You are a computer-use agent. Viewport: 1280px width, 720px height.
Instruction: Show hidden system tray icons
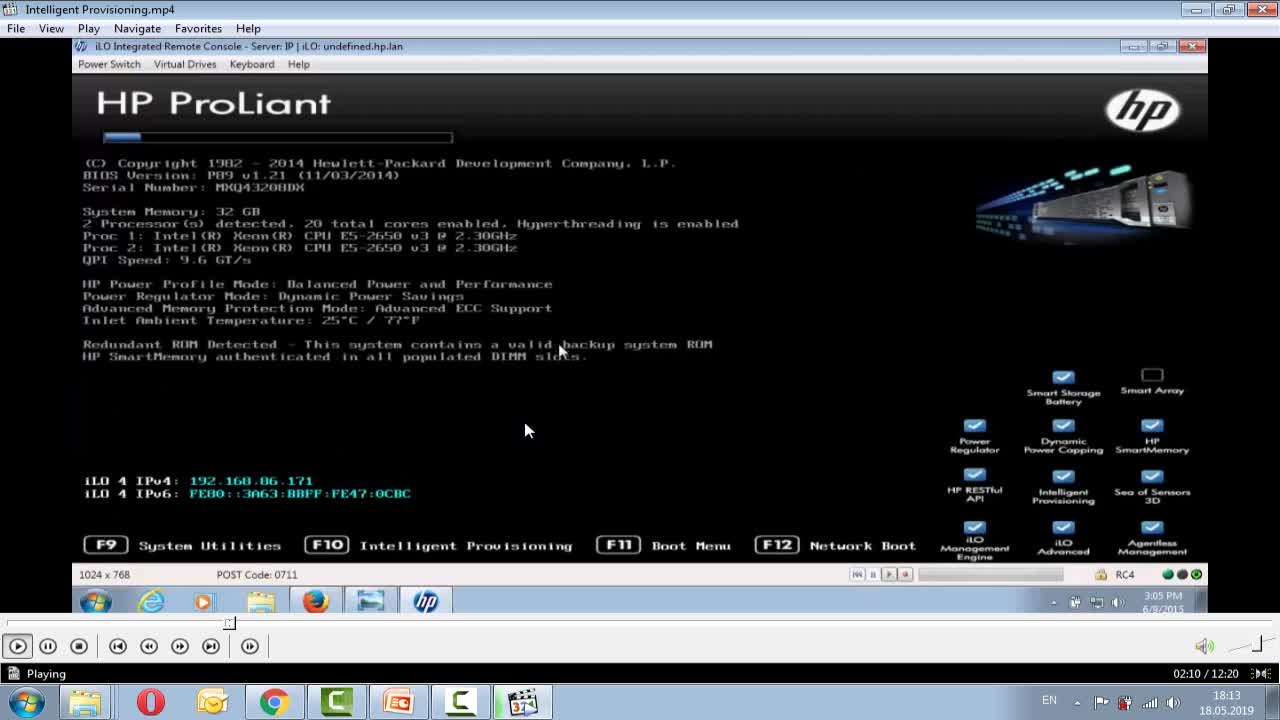[x=1077, y=702]
